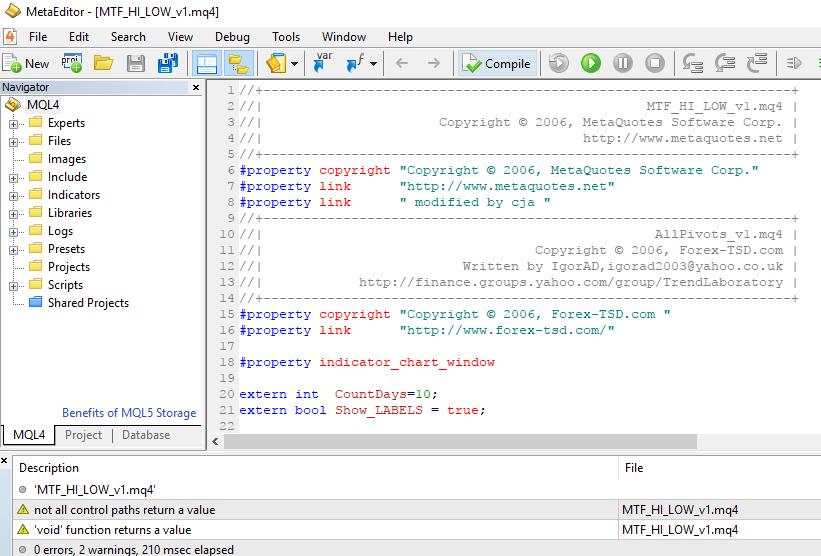821x556 pixels.
Task: Click the New file button
Action: pos(26,63)
